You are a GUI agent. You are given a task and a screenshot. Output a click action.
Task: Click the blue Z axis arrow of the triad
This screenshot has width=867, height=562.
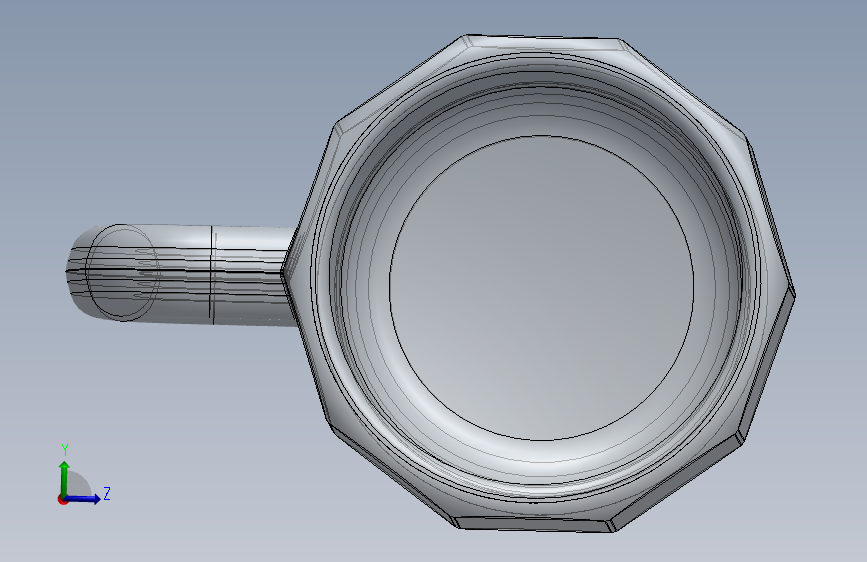pyautogui.click(x=83, y=499)
